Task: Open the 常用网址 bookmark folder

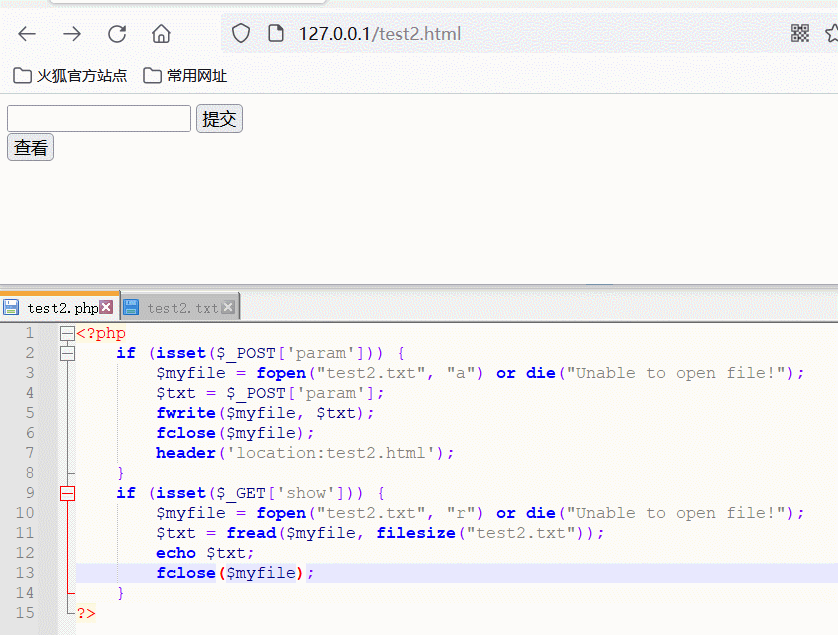Action: click(185, 76)
